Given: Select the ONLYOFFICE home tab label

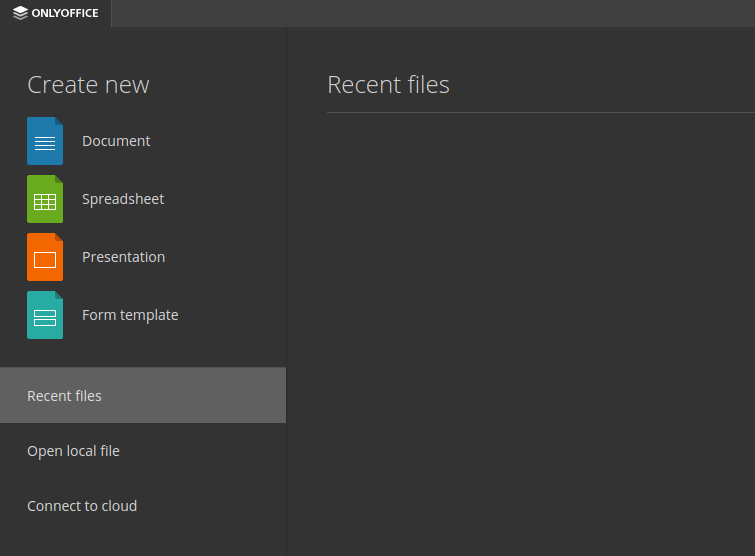Looking at the screenshot, I should tap(65, 13).
